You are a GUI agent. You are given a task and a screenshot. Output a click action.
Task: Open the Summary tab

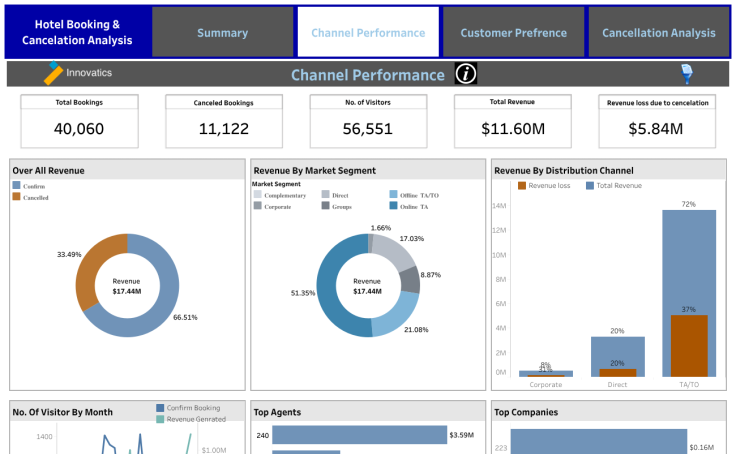pos(222,33)
